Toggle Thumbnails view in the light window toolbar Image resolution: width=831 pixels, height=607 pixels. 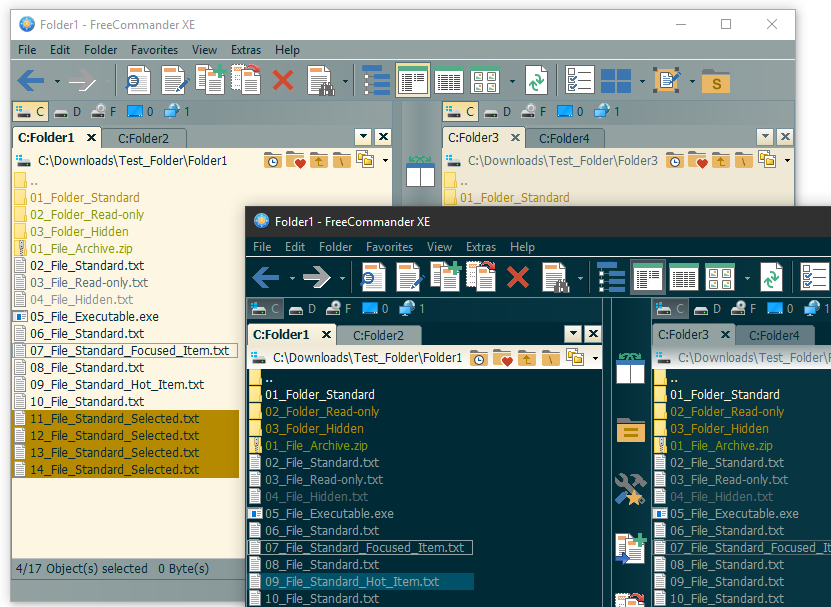click(485, 80)
